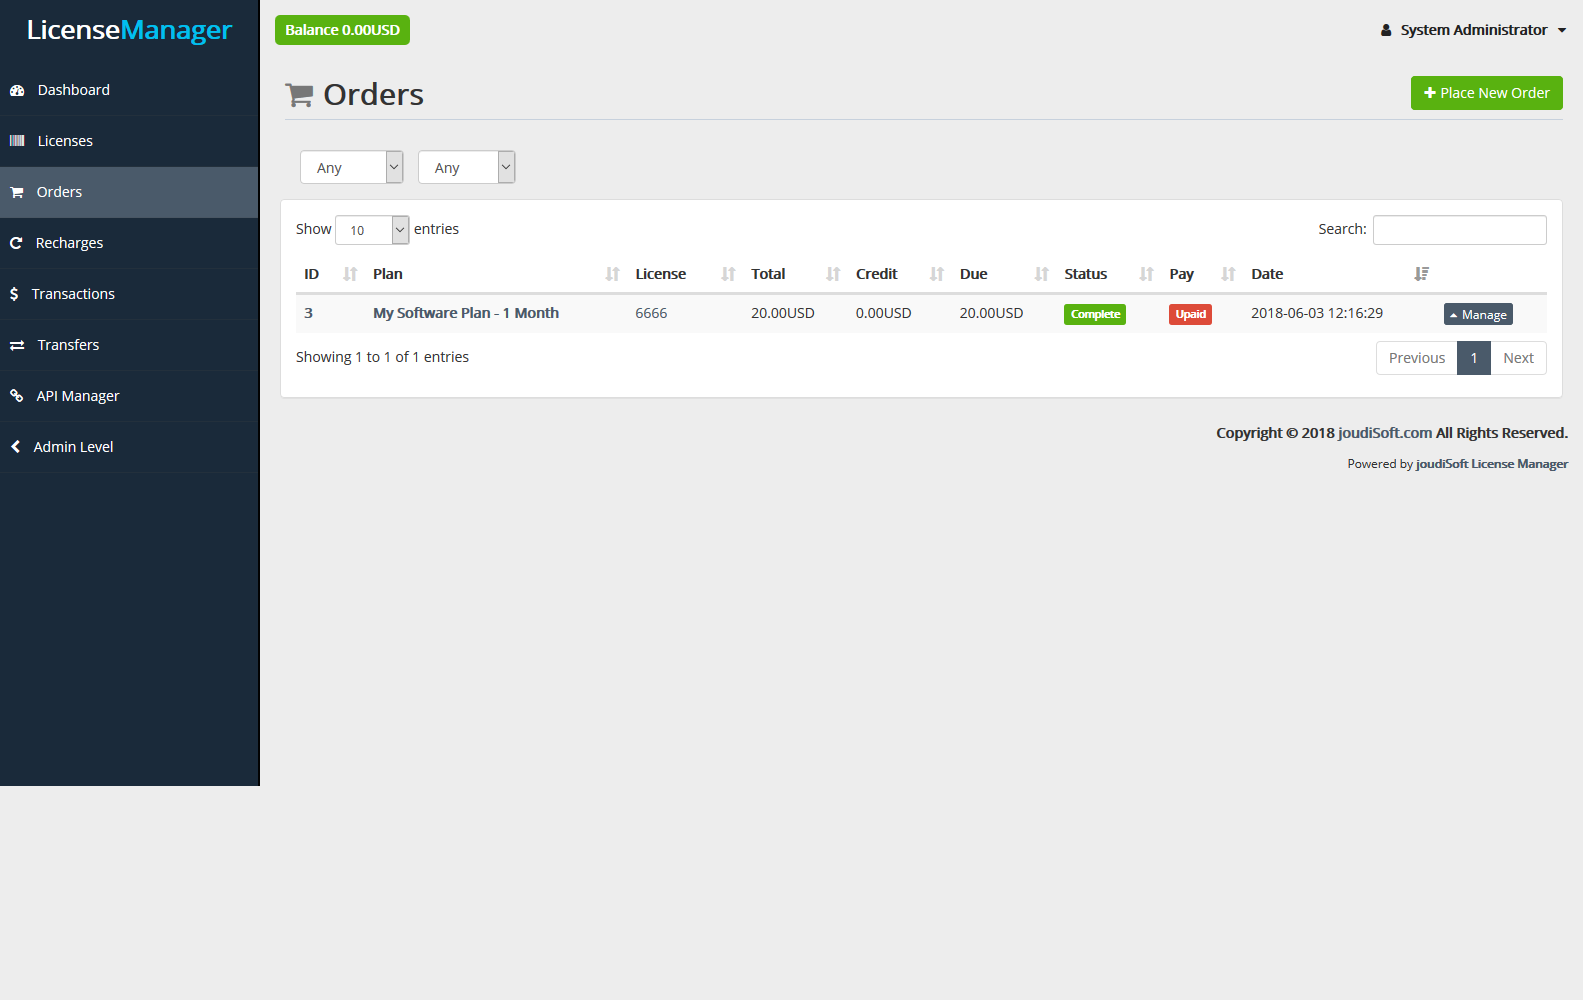1583x1000 pixels.
Task: Click the Recharges refresh icon
Action: (x=16, y=243)
